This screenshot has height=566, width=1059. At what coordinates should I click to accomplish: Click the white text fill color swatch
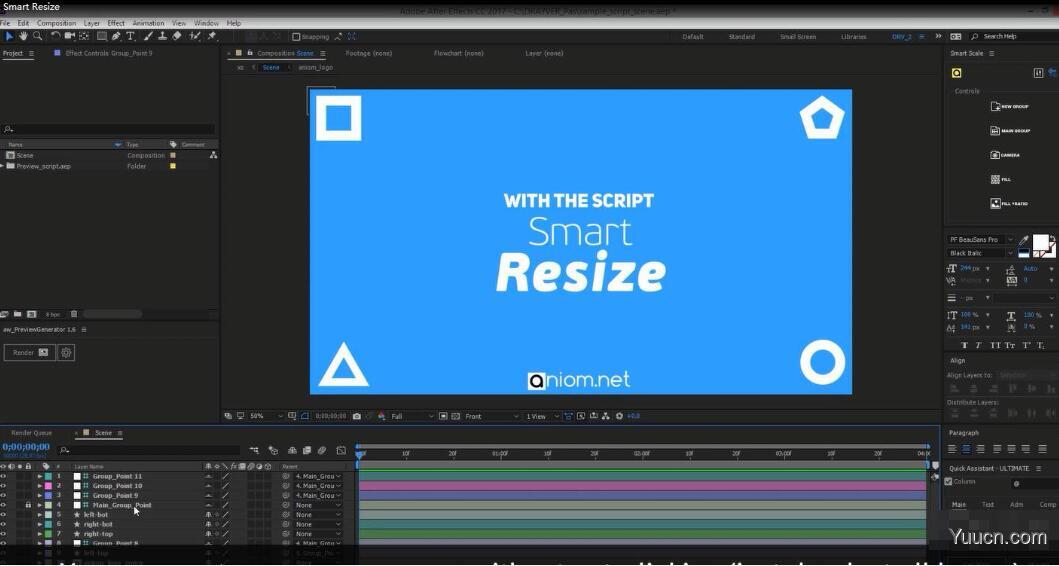(x=1040, y=242)
